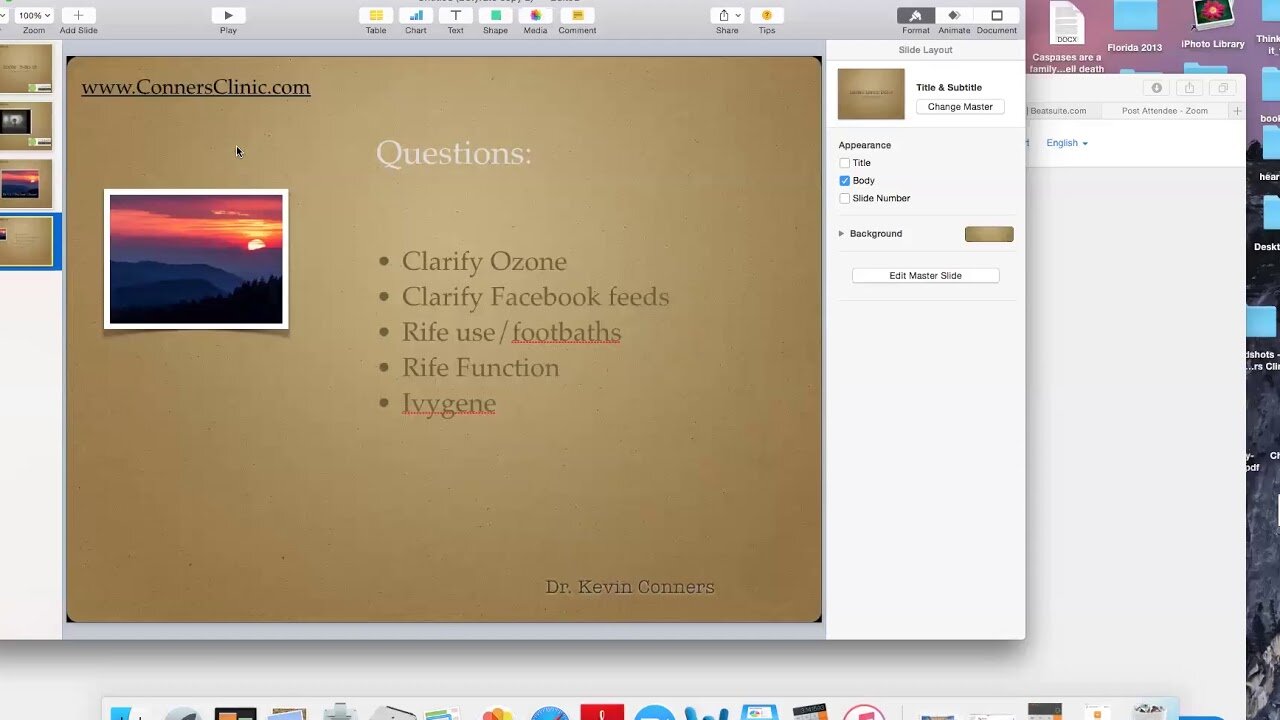Image resolution: width=1280 pixels, height=720 pixels.
Task: Open the Trash in the Dock
Action: pos(1149,713)
